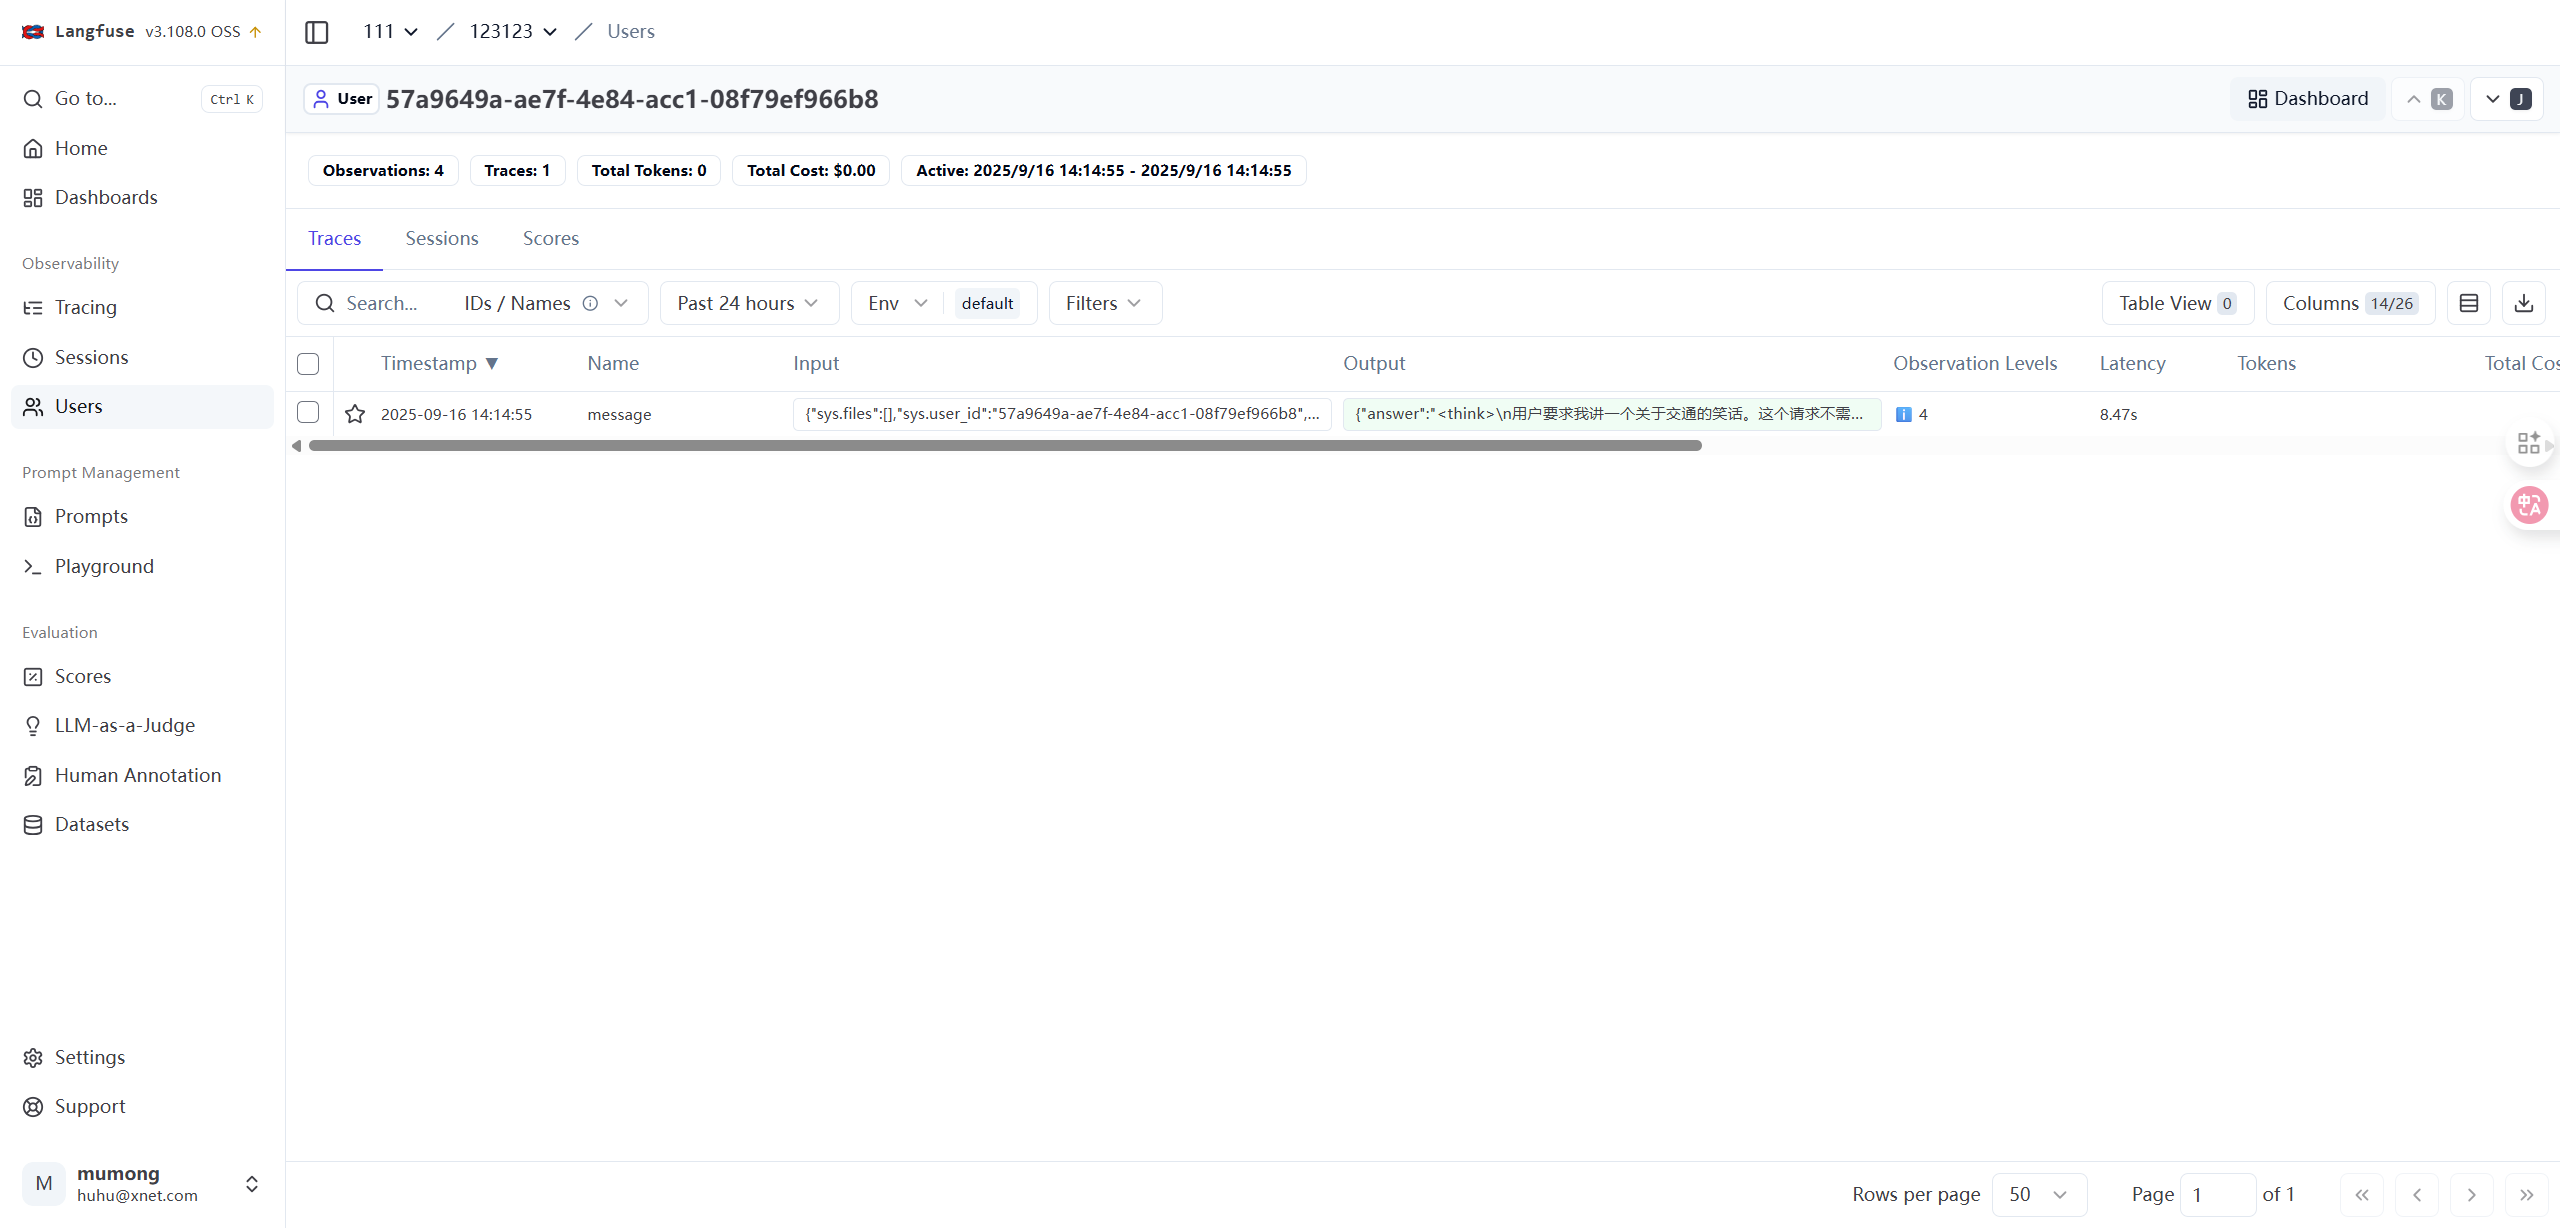Open the Rows per page dropdown

coord(2039,1195)
